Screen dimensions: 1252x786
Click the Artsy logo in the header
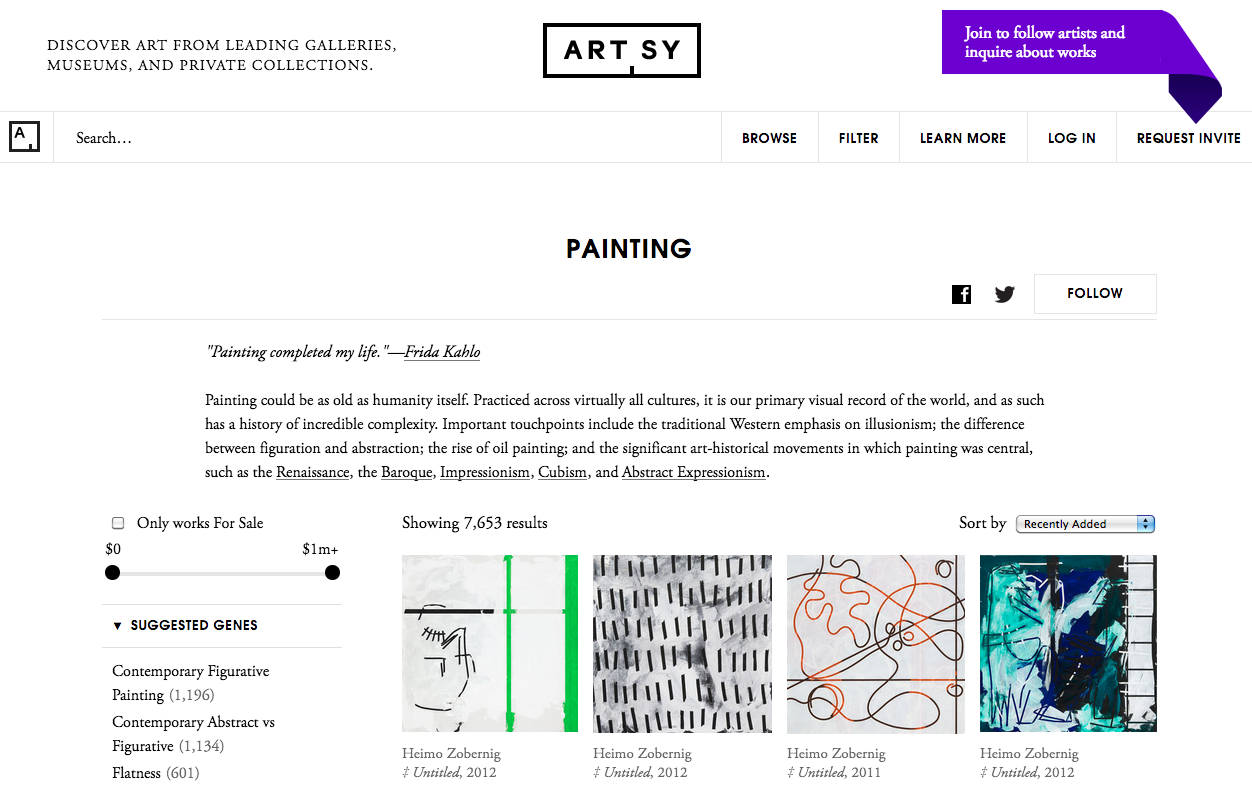[621, 50]
